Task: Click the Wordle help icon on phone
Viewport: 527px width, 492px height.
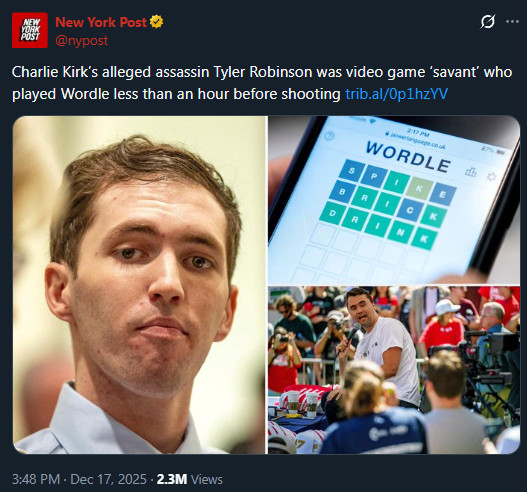Action: [329, 136]
